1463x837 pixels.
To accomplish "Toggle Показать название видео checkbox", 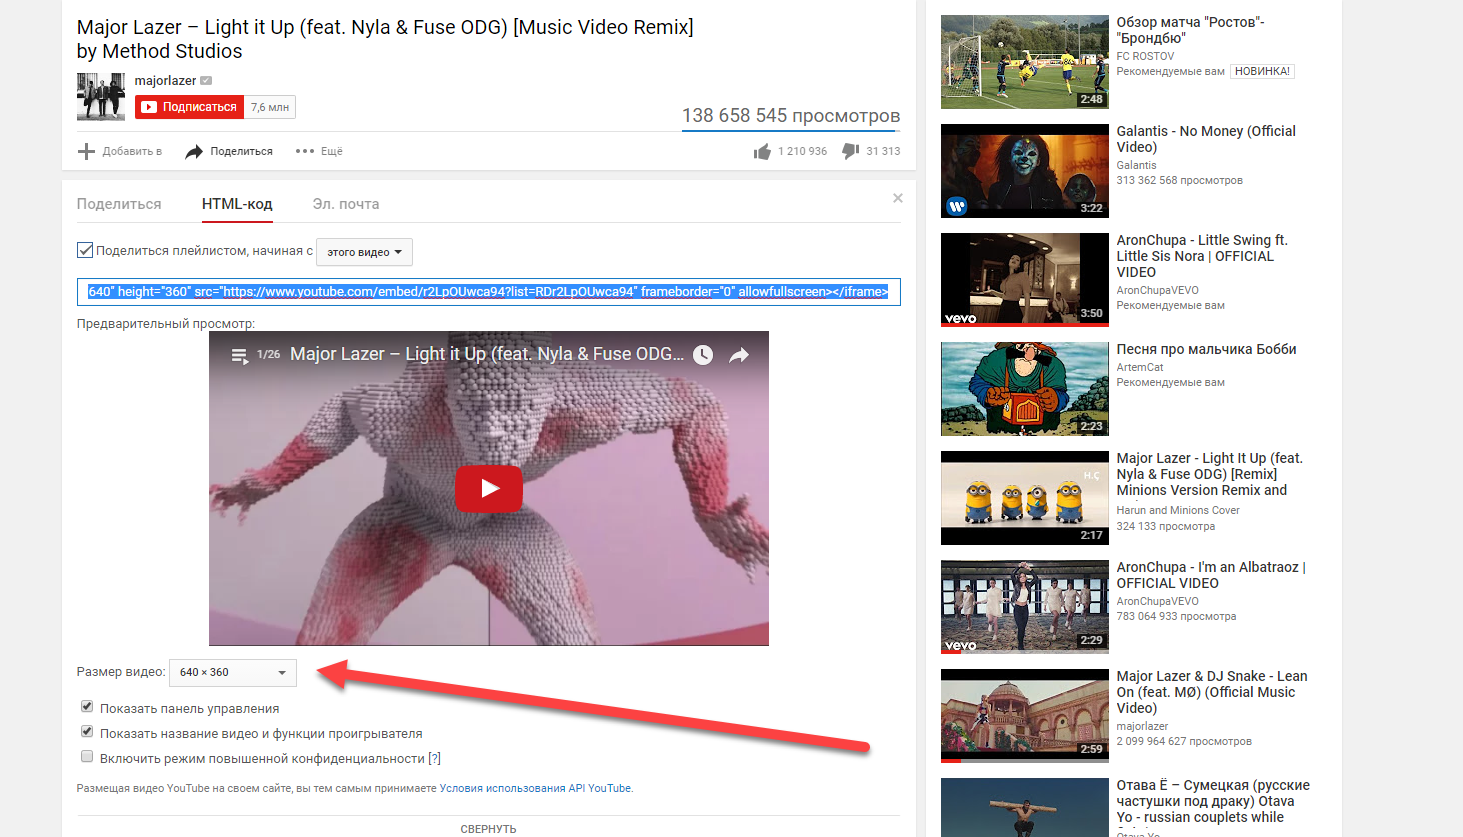I will pos(87,732).
